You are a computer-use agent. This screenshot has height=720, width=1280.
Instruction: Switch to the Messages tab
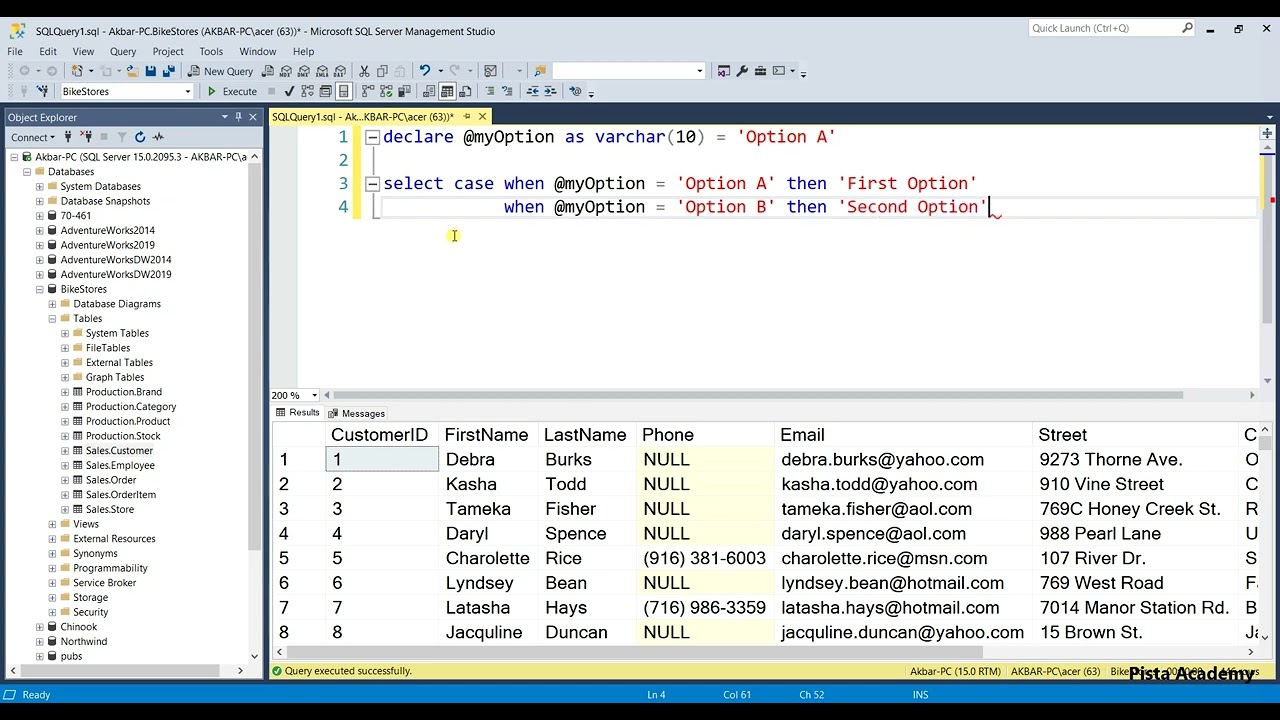pos(356,413)
